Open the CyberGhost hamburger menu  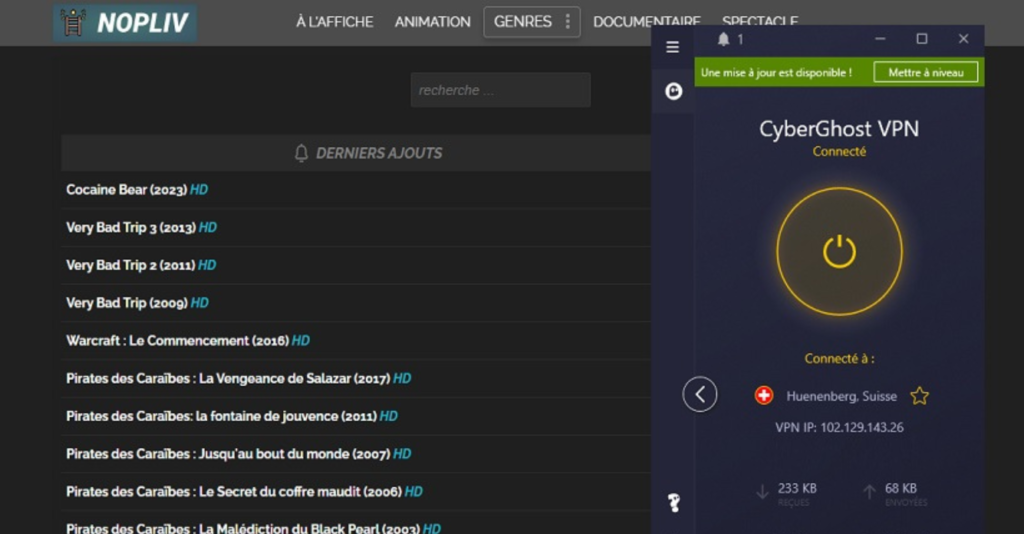click(x=672, y=47)
